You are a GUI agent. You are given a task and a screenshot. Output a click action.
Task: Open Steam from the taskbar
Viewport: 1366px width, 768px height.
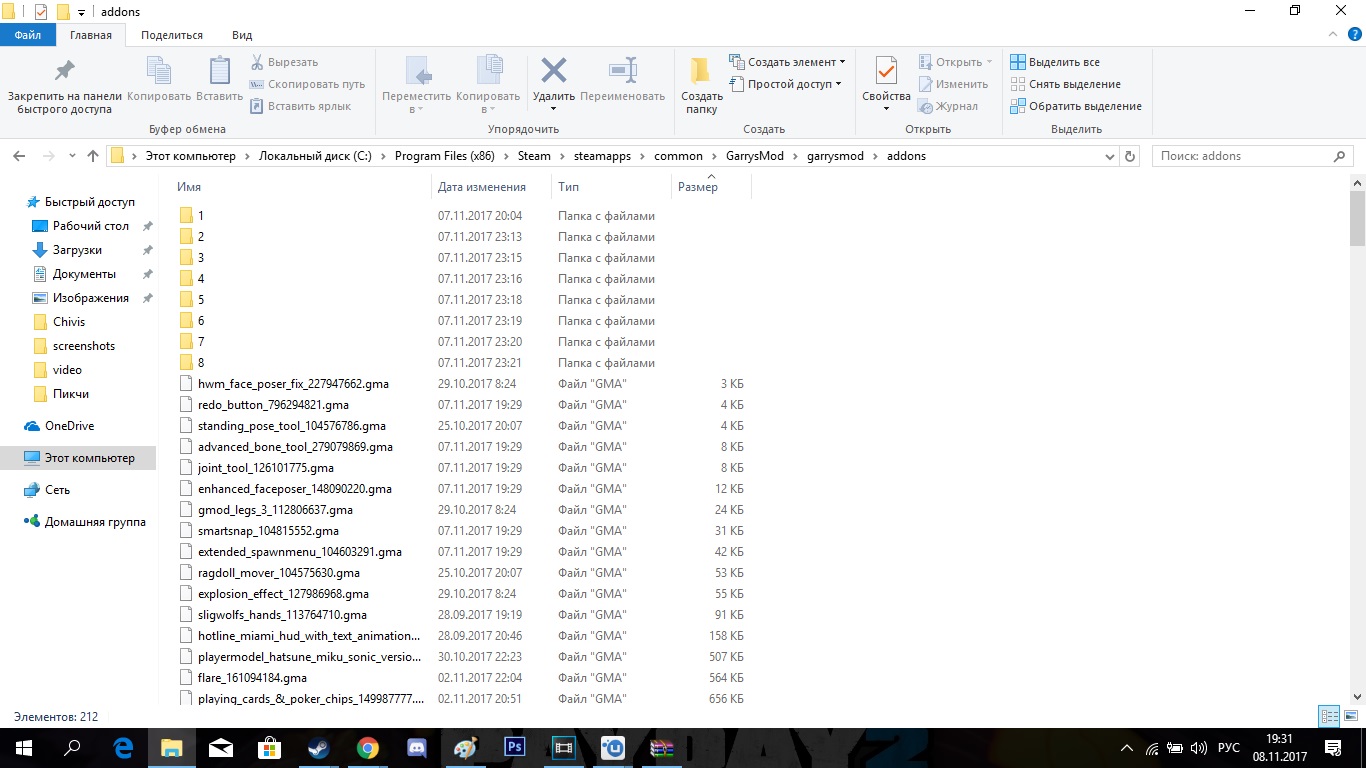tap(319, 748)
